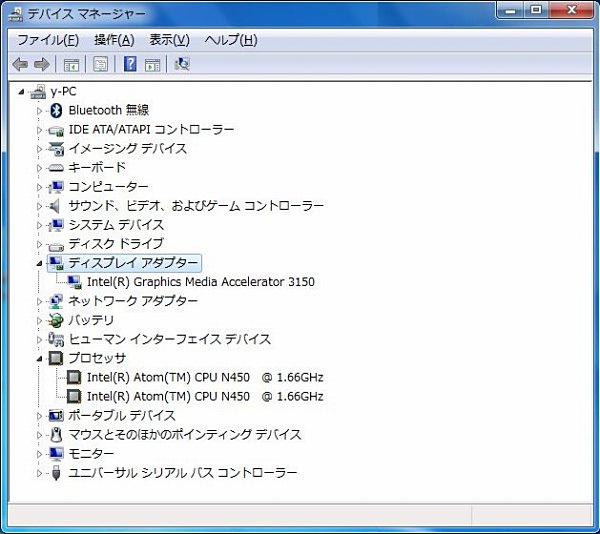The width and height of the screenshot is (600, 534).
Task: Collapse the ディスプレイ アダプター node
Action: pyautogui.click(x=41, y=263)
